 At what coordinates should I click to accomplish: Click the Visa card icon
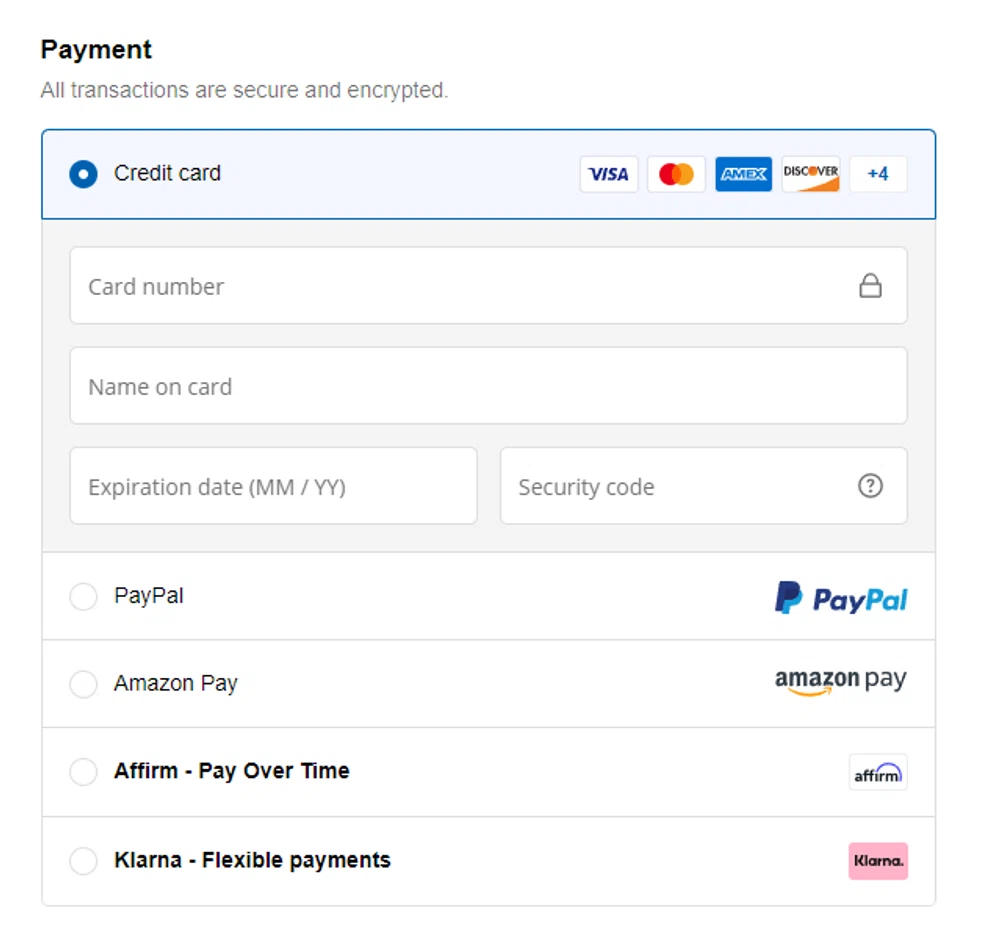[609, 174]
